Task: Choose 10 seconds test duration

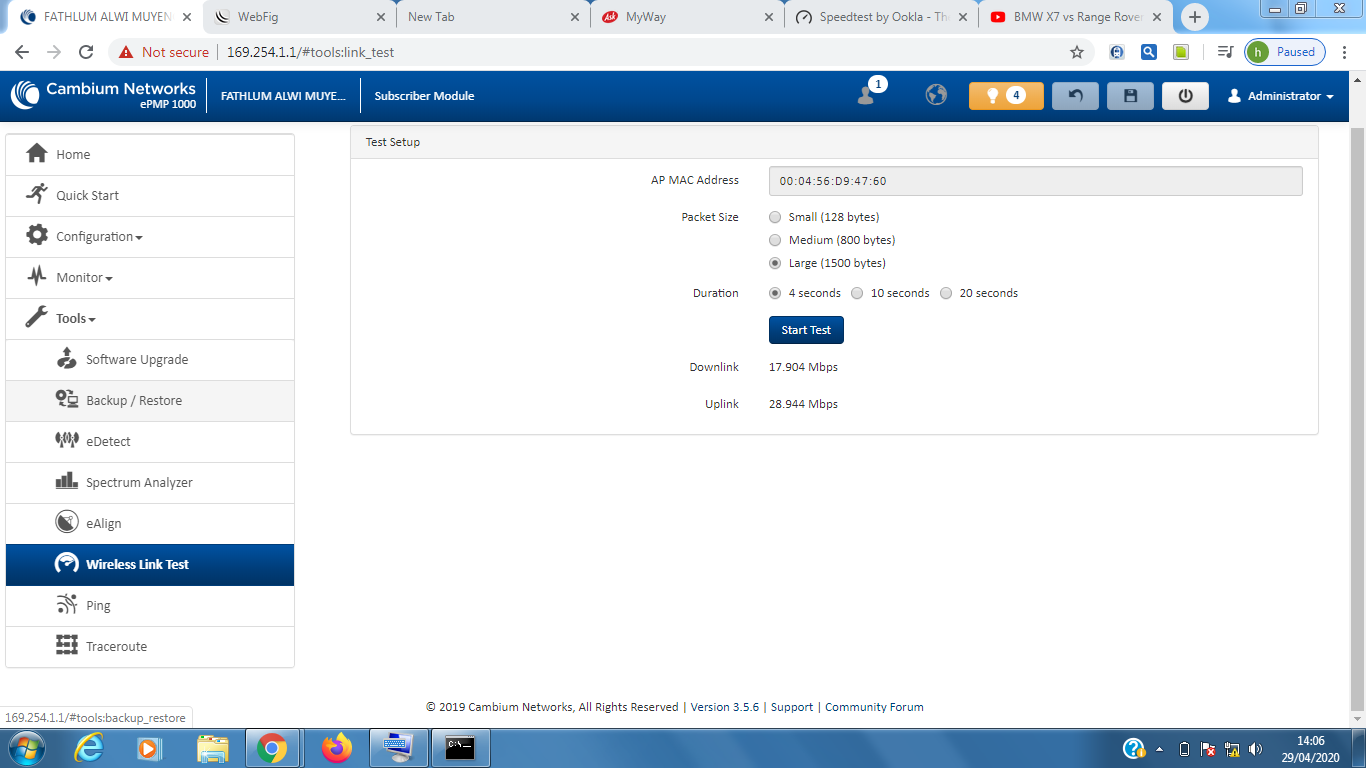Action: click(x=857, y=293)
